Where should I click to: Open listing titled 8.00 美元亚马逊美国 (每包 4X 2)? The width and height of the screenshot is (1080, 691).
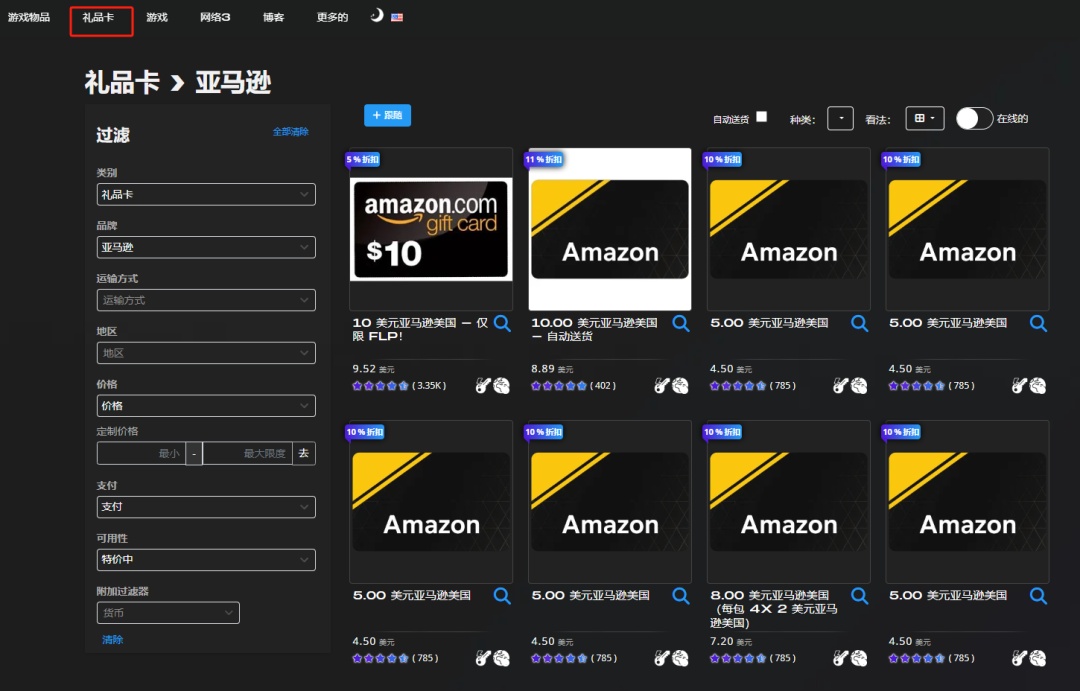coord(774,608)
